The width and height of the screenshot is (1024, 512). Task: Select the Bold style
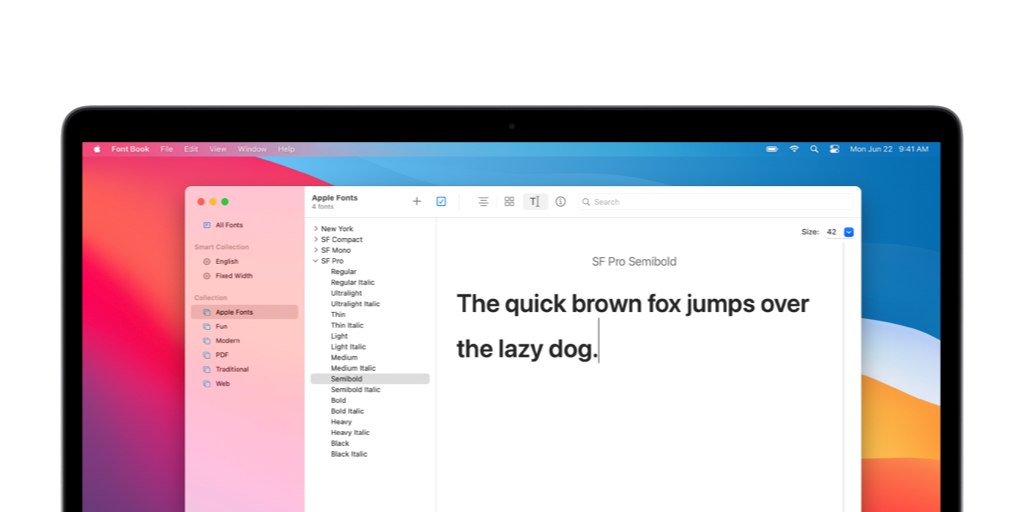tap(338, 400)
